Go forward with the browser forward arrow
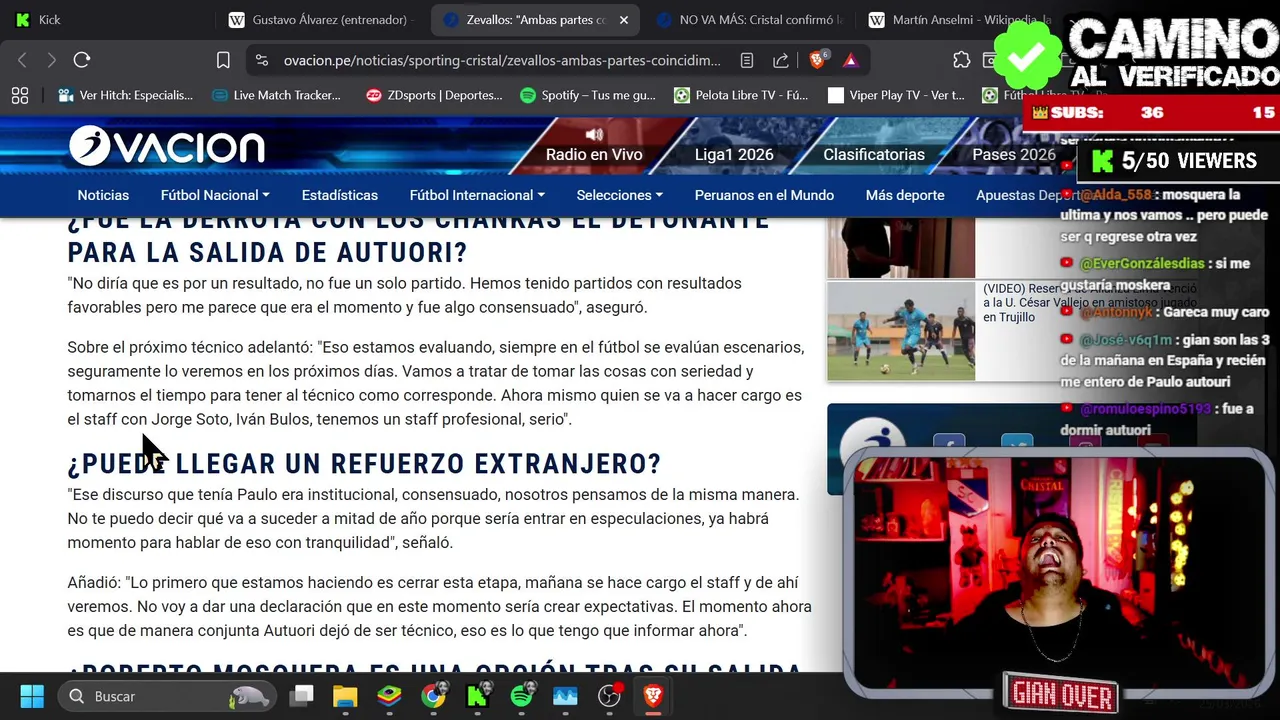Screen dimensions: 1280x720 52,60
